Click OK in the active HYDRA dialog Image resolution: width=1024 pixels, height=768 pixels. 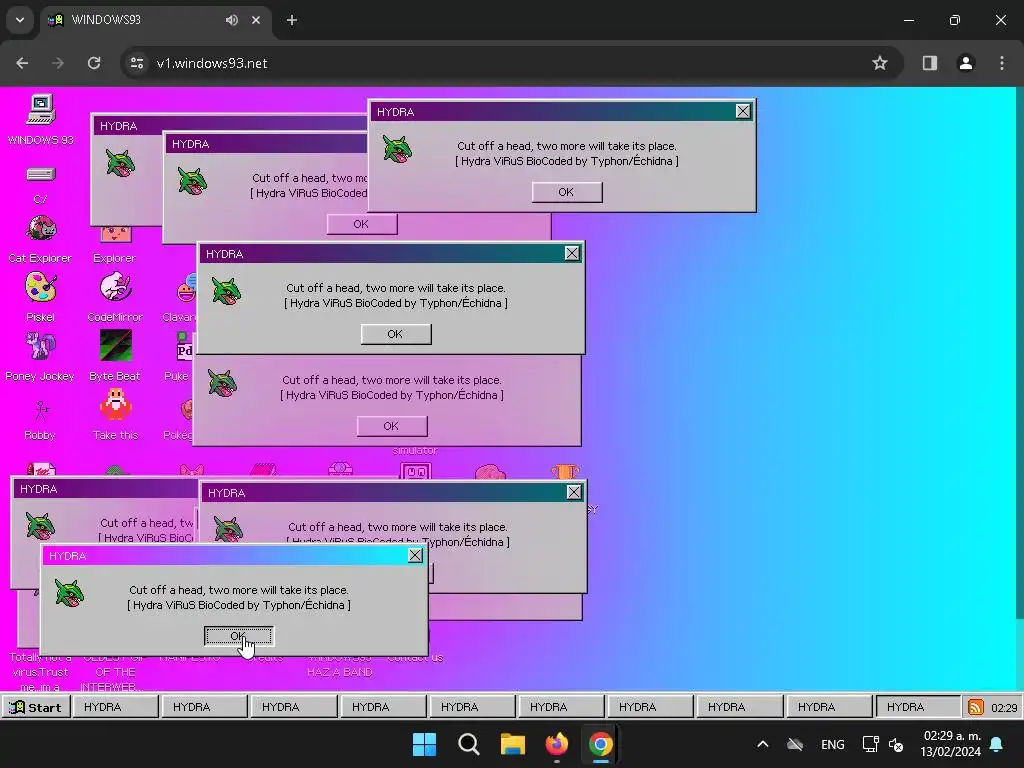click(x=238, y=635)
